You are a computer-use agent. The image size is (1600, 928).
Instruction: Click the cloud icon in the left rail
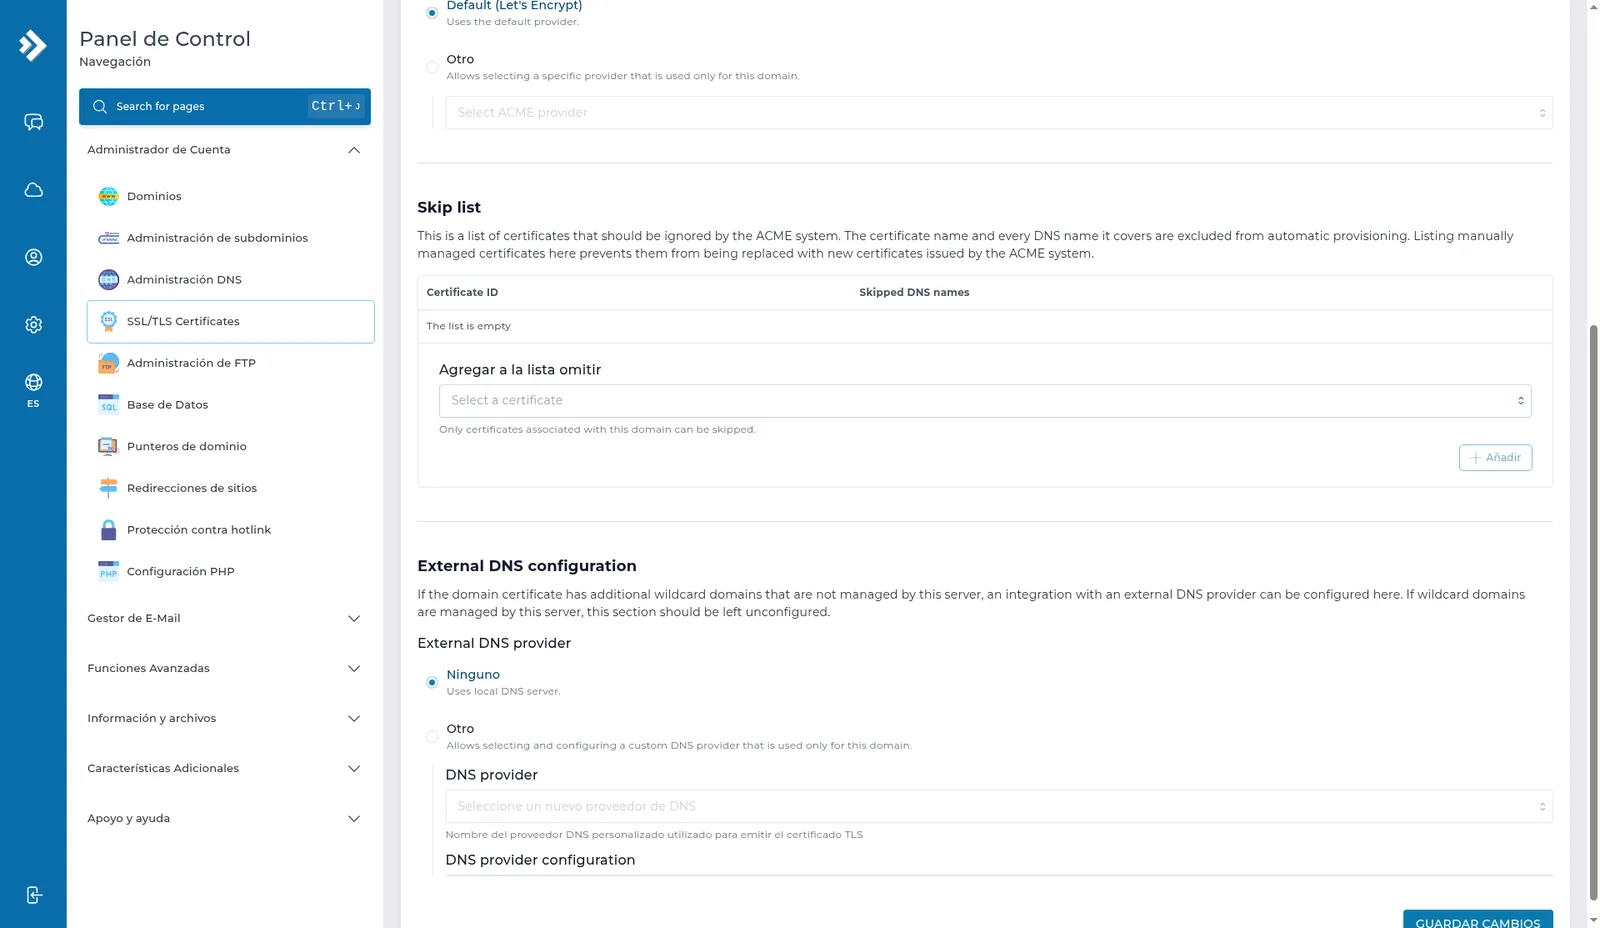pos(33,190)
